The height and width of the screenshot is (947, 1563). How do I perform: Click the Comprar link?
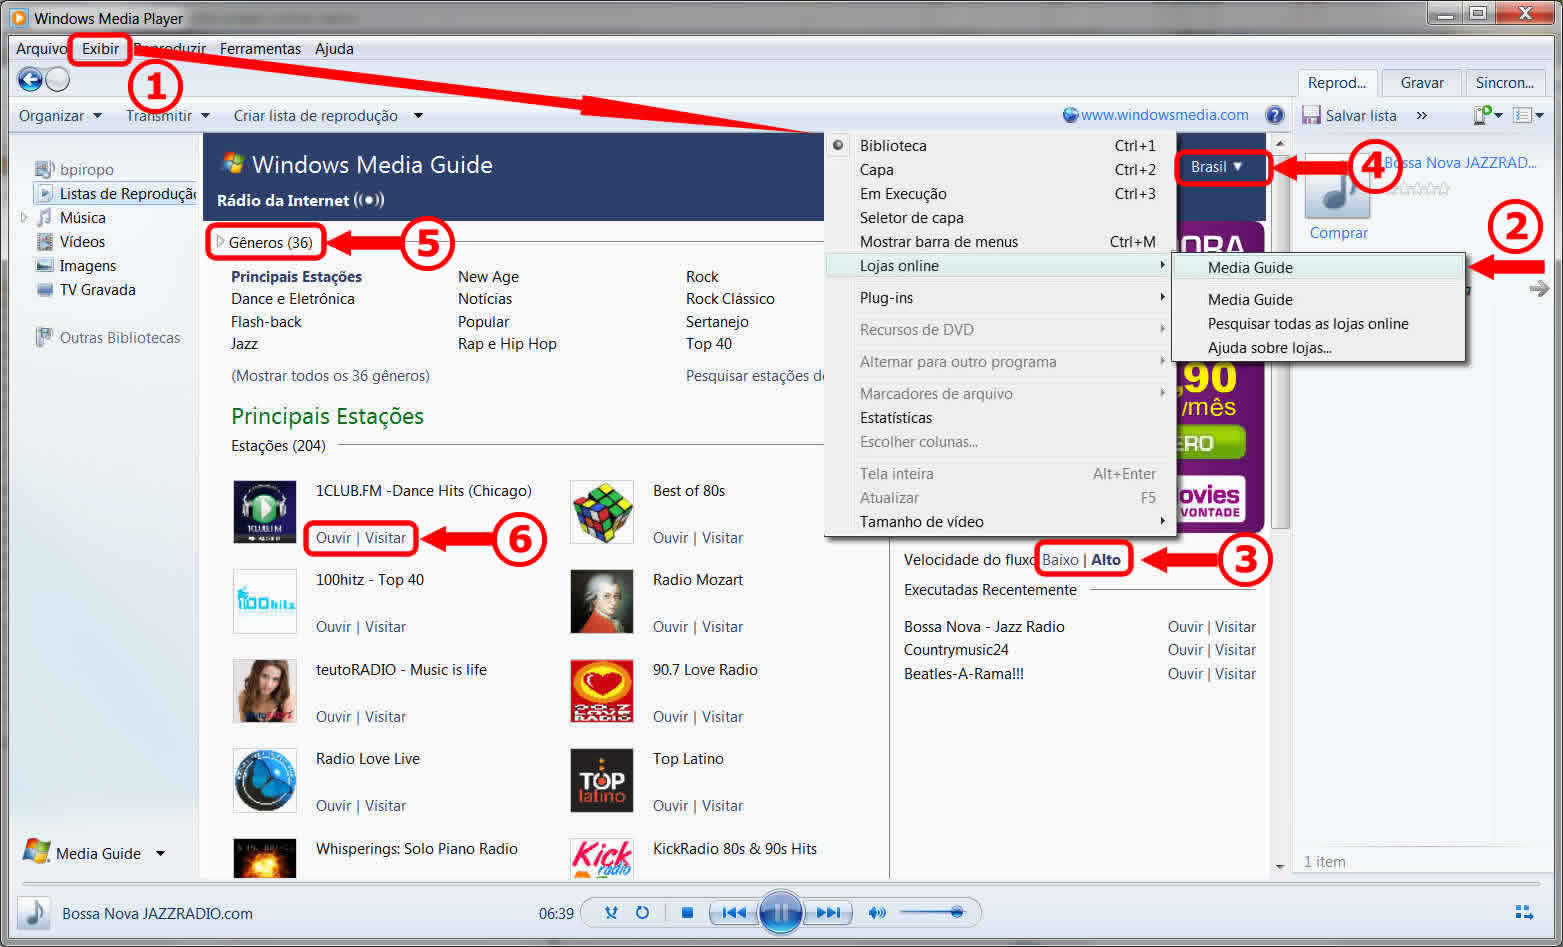pos(1338,232)
